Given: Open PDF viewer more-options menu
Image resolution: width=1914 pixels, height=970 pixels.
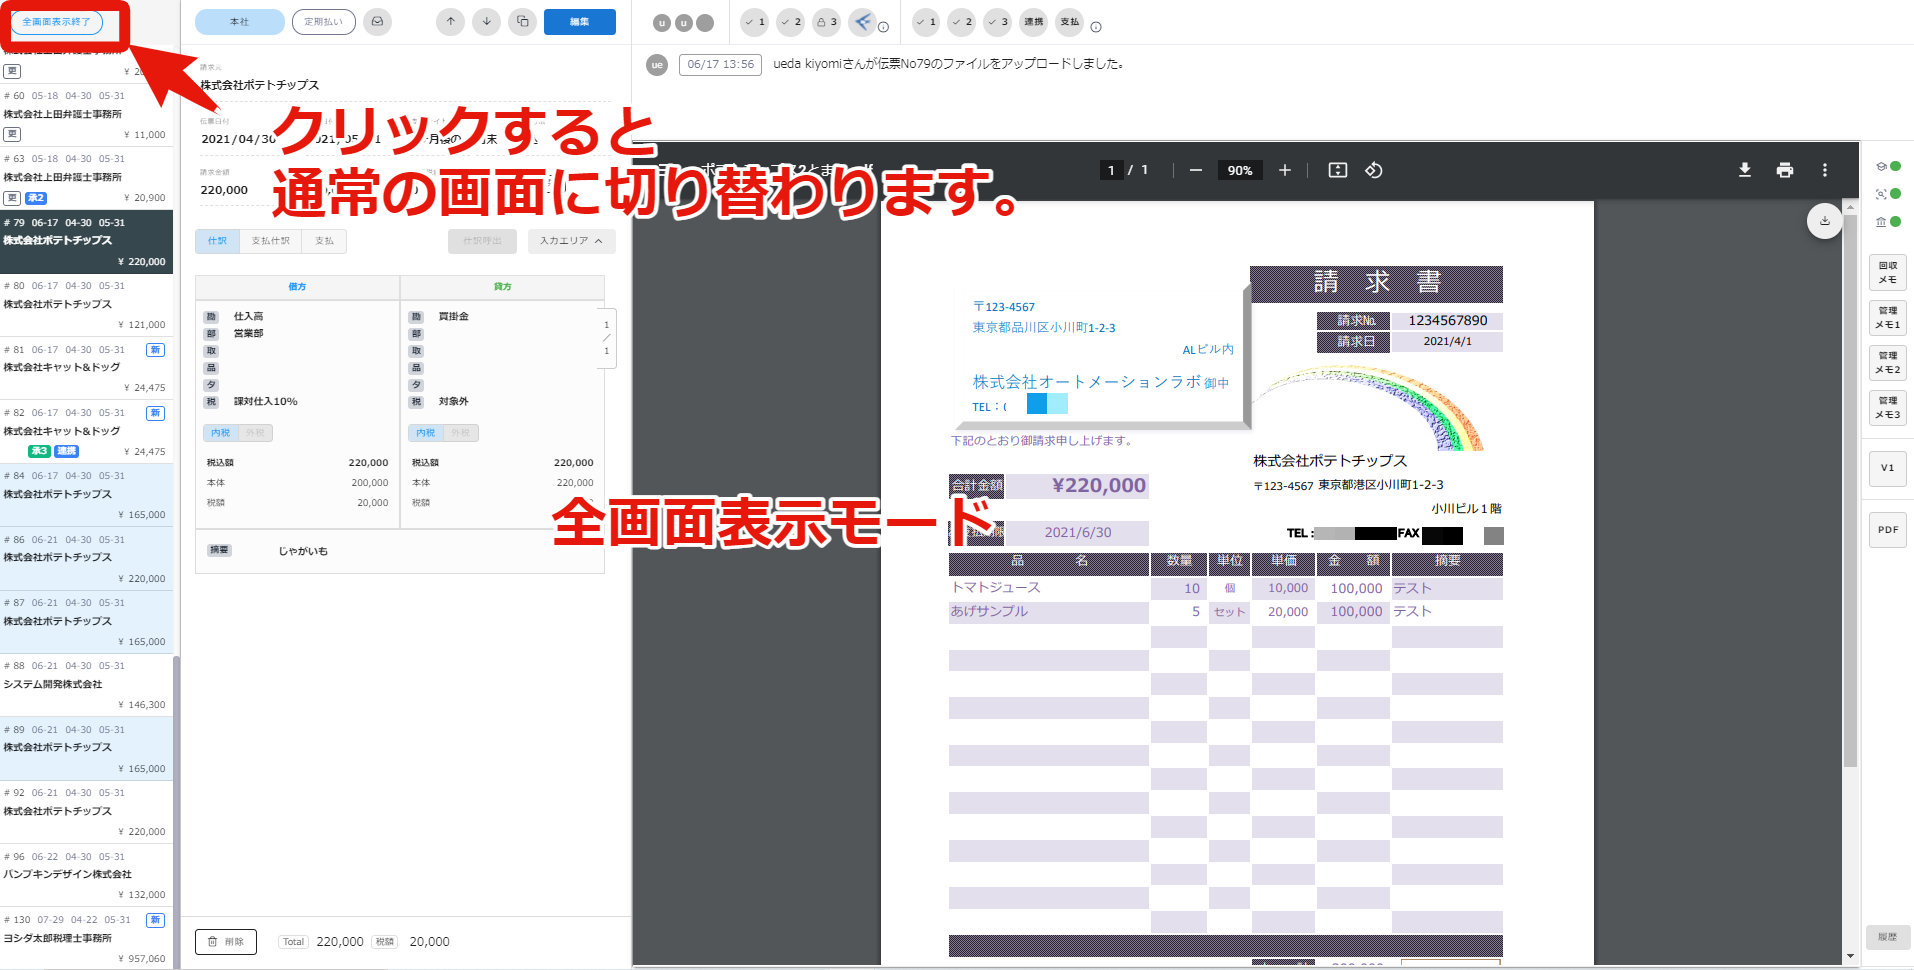Looking at the screenshot, I should pos(1825,170).
